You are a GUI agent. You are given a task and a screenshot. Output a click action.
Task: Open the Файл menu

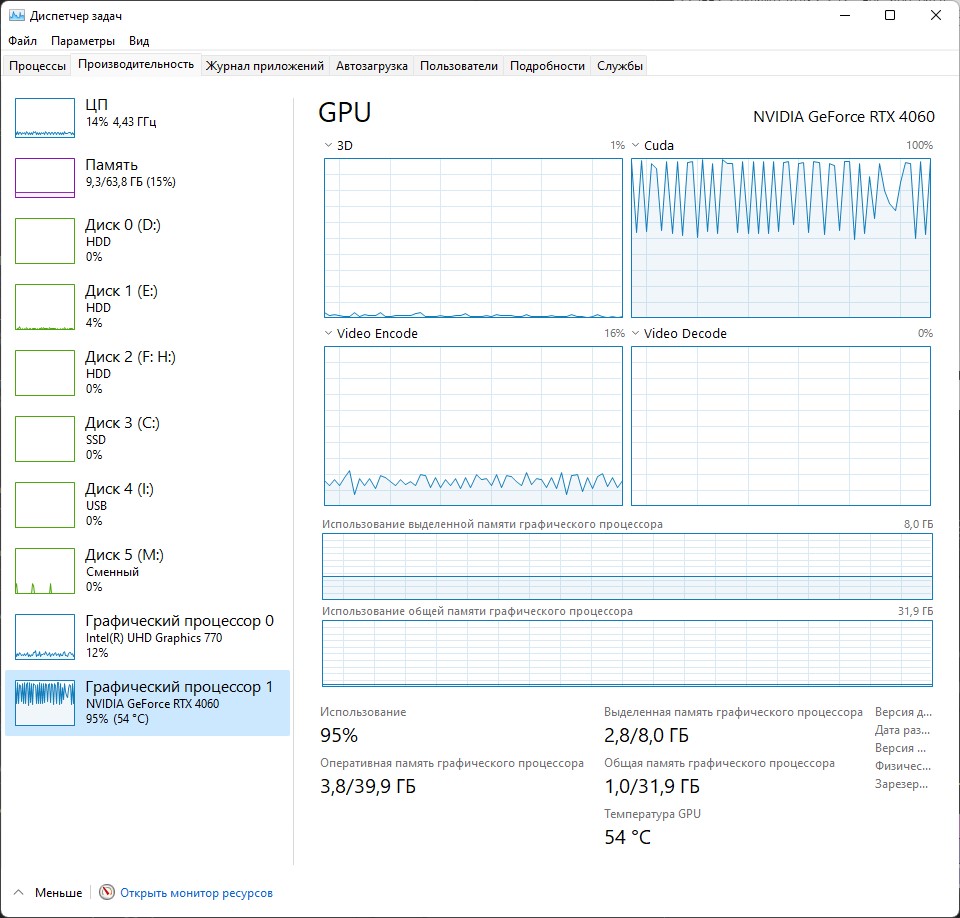tap(23, 40)
